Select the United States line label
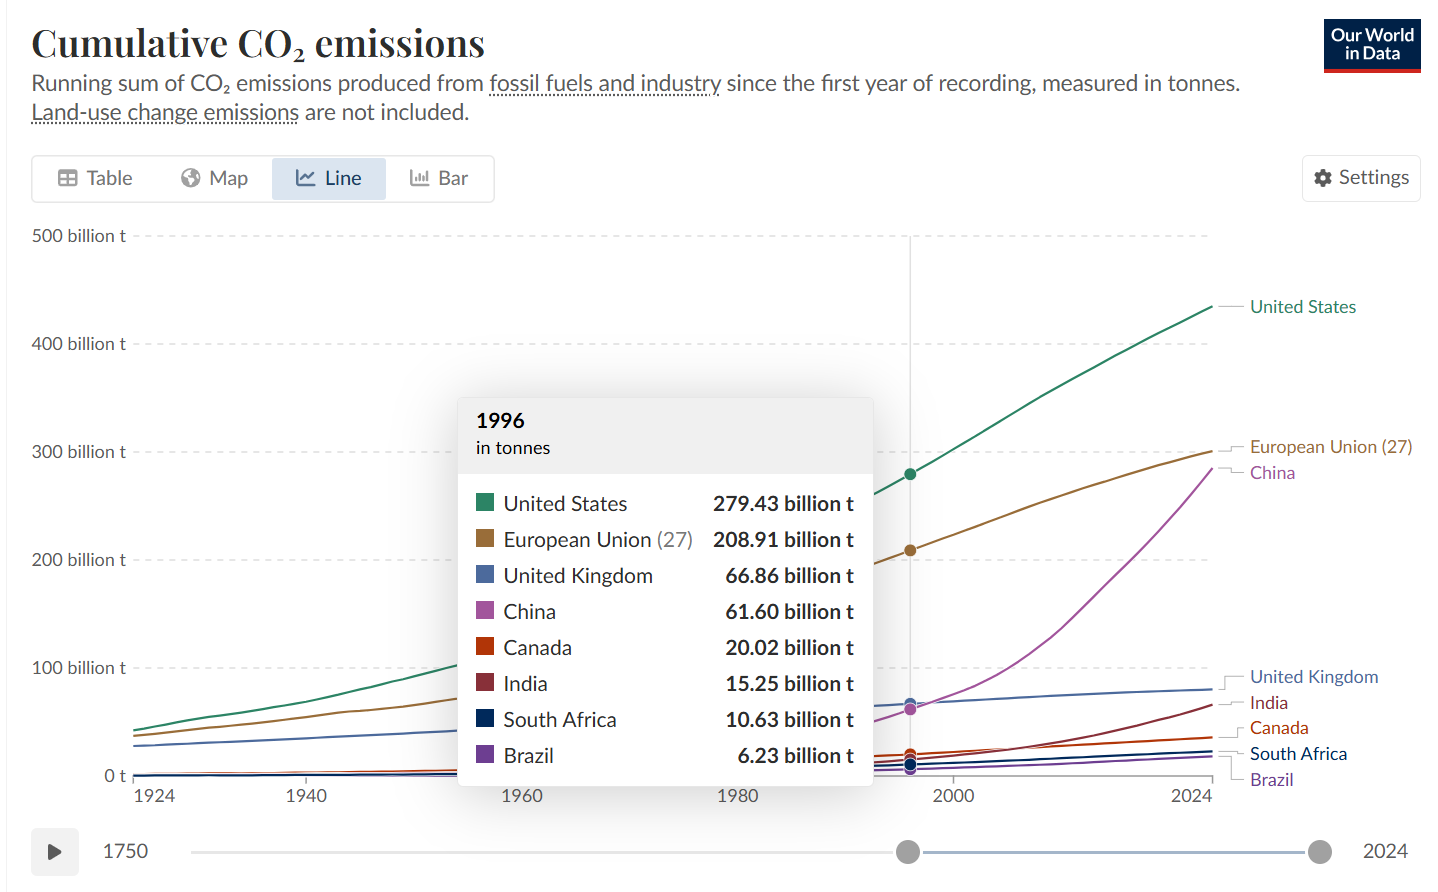 click(x=1302, y=307)
